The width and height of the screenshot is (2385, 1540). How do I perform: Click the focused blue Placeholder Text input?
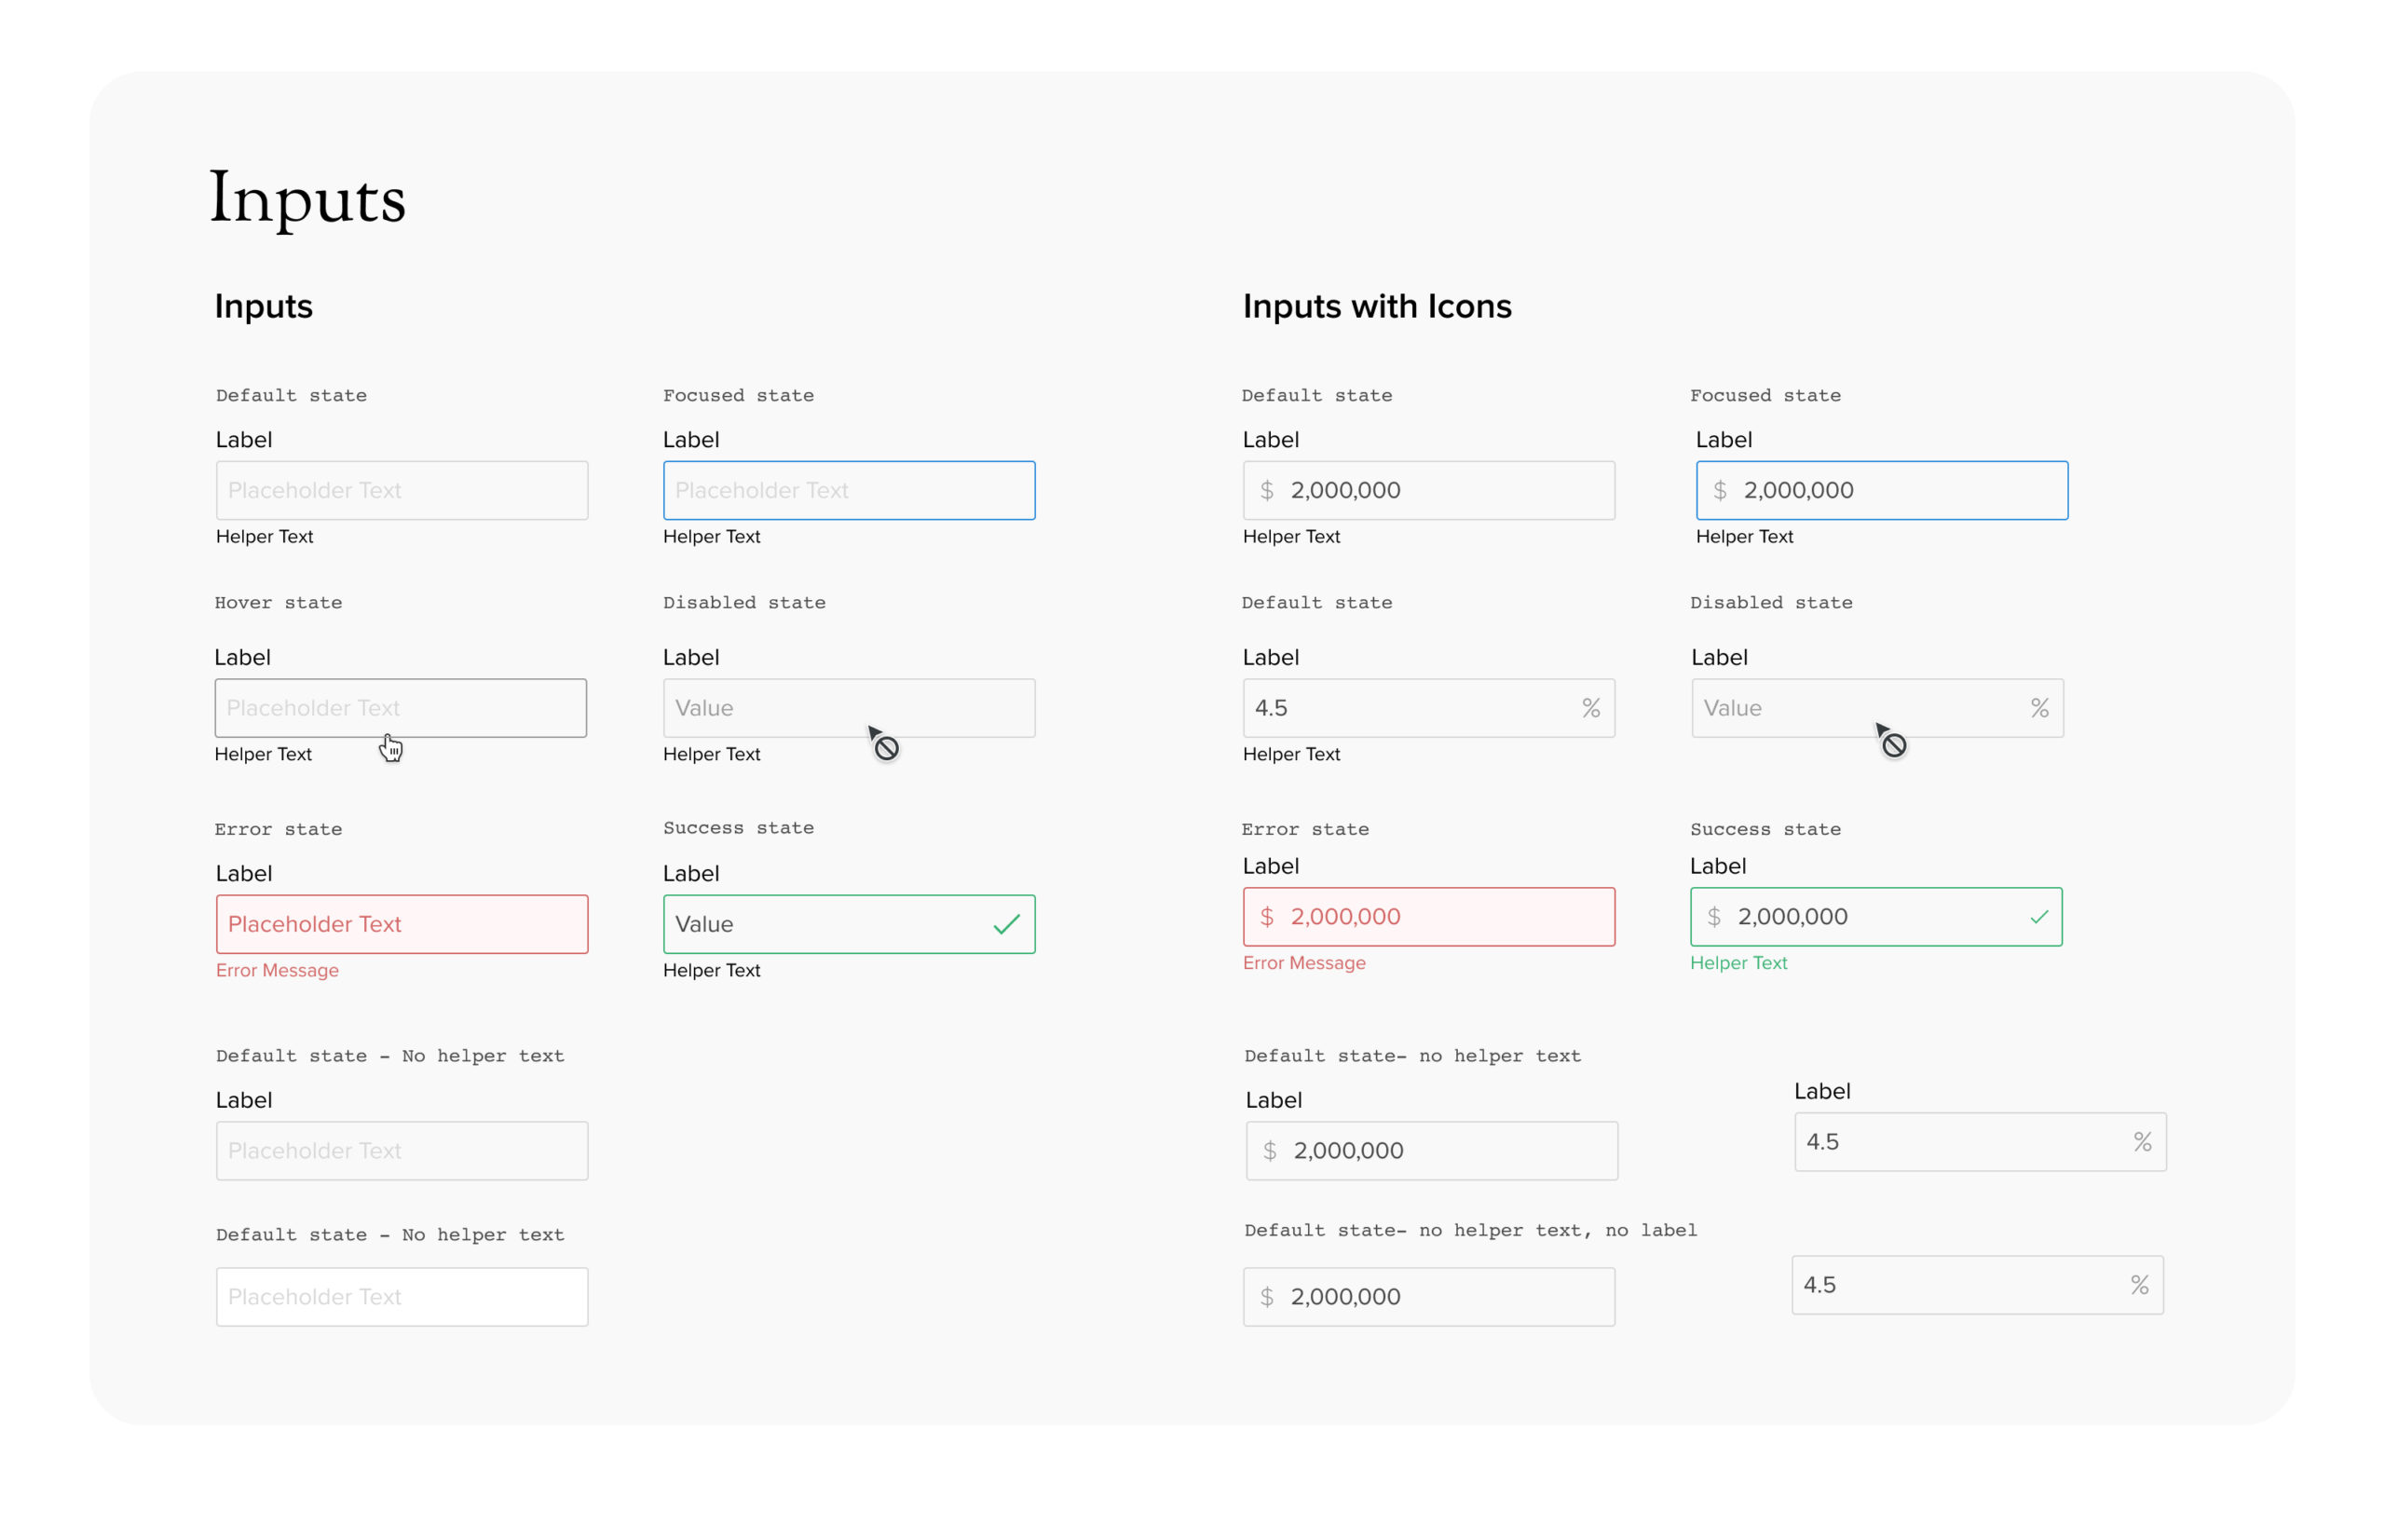pos(848,491)
